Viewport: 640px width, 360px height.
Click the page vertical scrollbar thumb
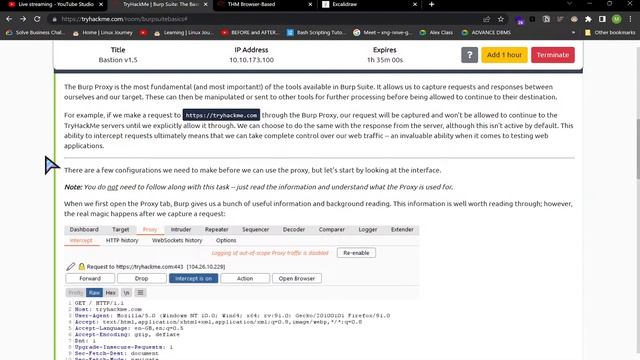tap(638, 149)
